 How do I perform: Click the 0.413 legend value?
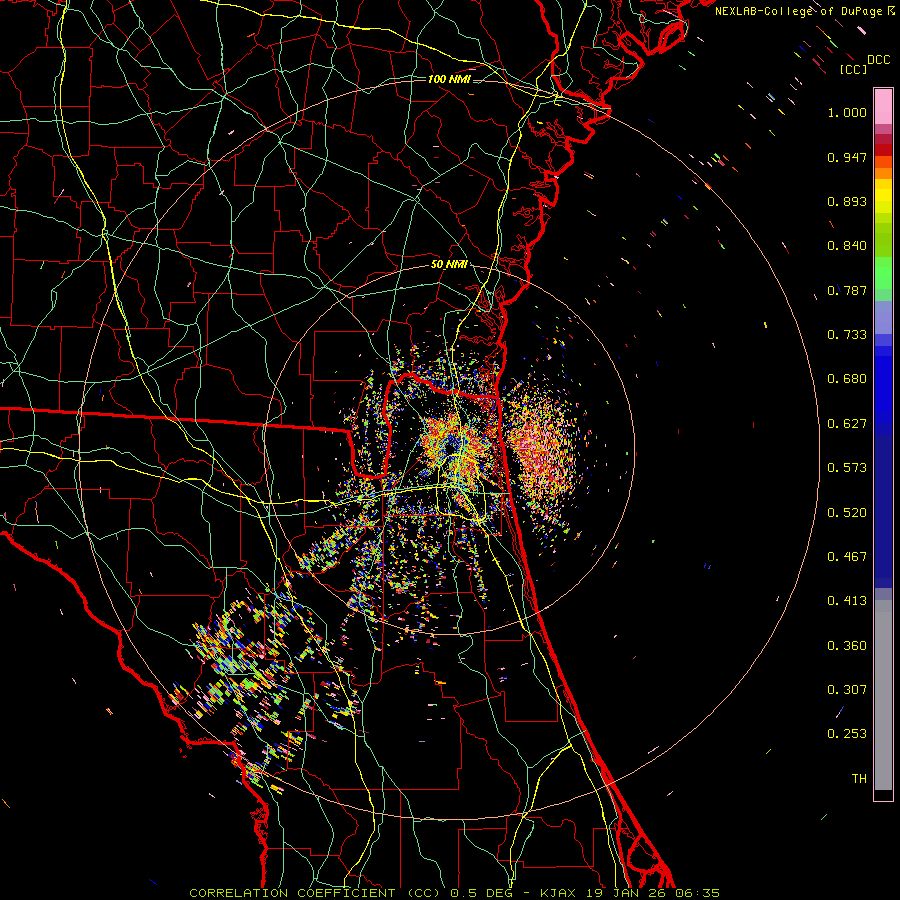click(x=847, y=601)
